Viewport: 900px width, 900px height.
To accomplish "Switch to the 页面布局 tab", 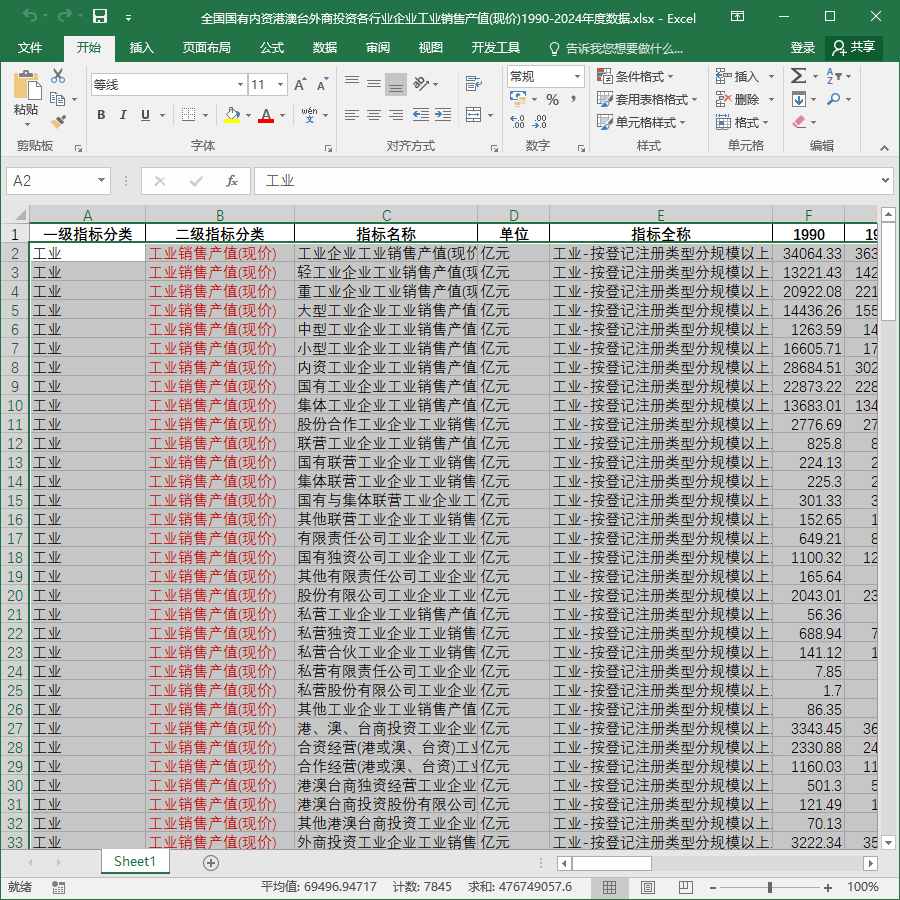I will coord(207,48).
